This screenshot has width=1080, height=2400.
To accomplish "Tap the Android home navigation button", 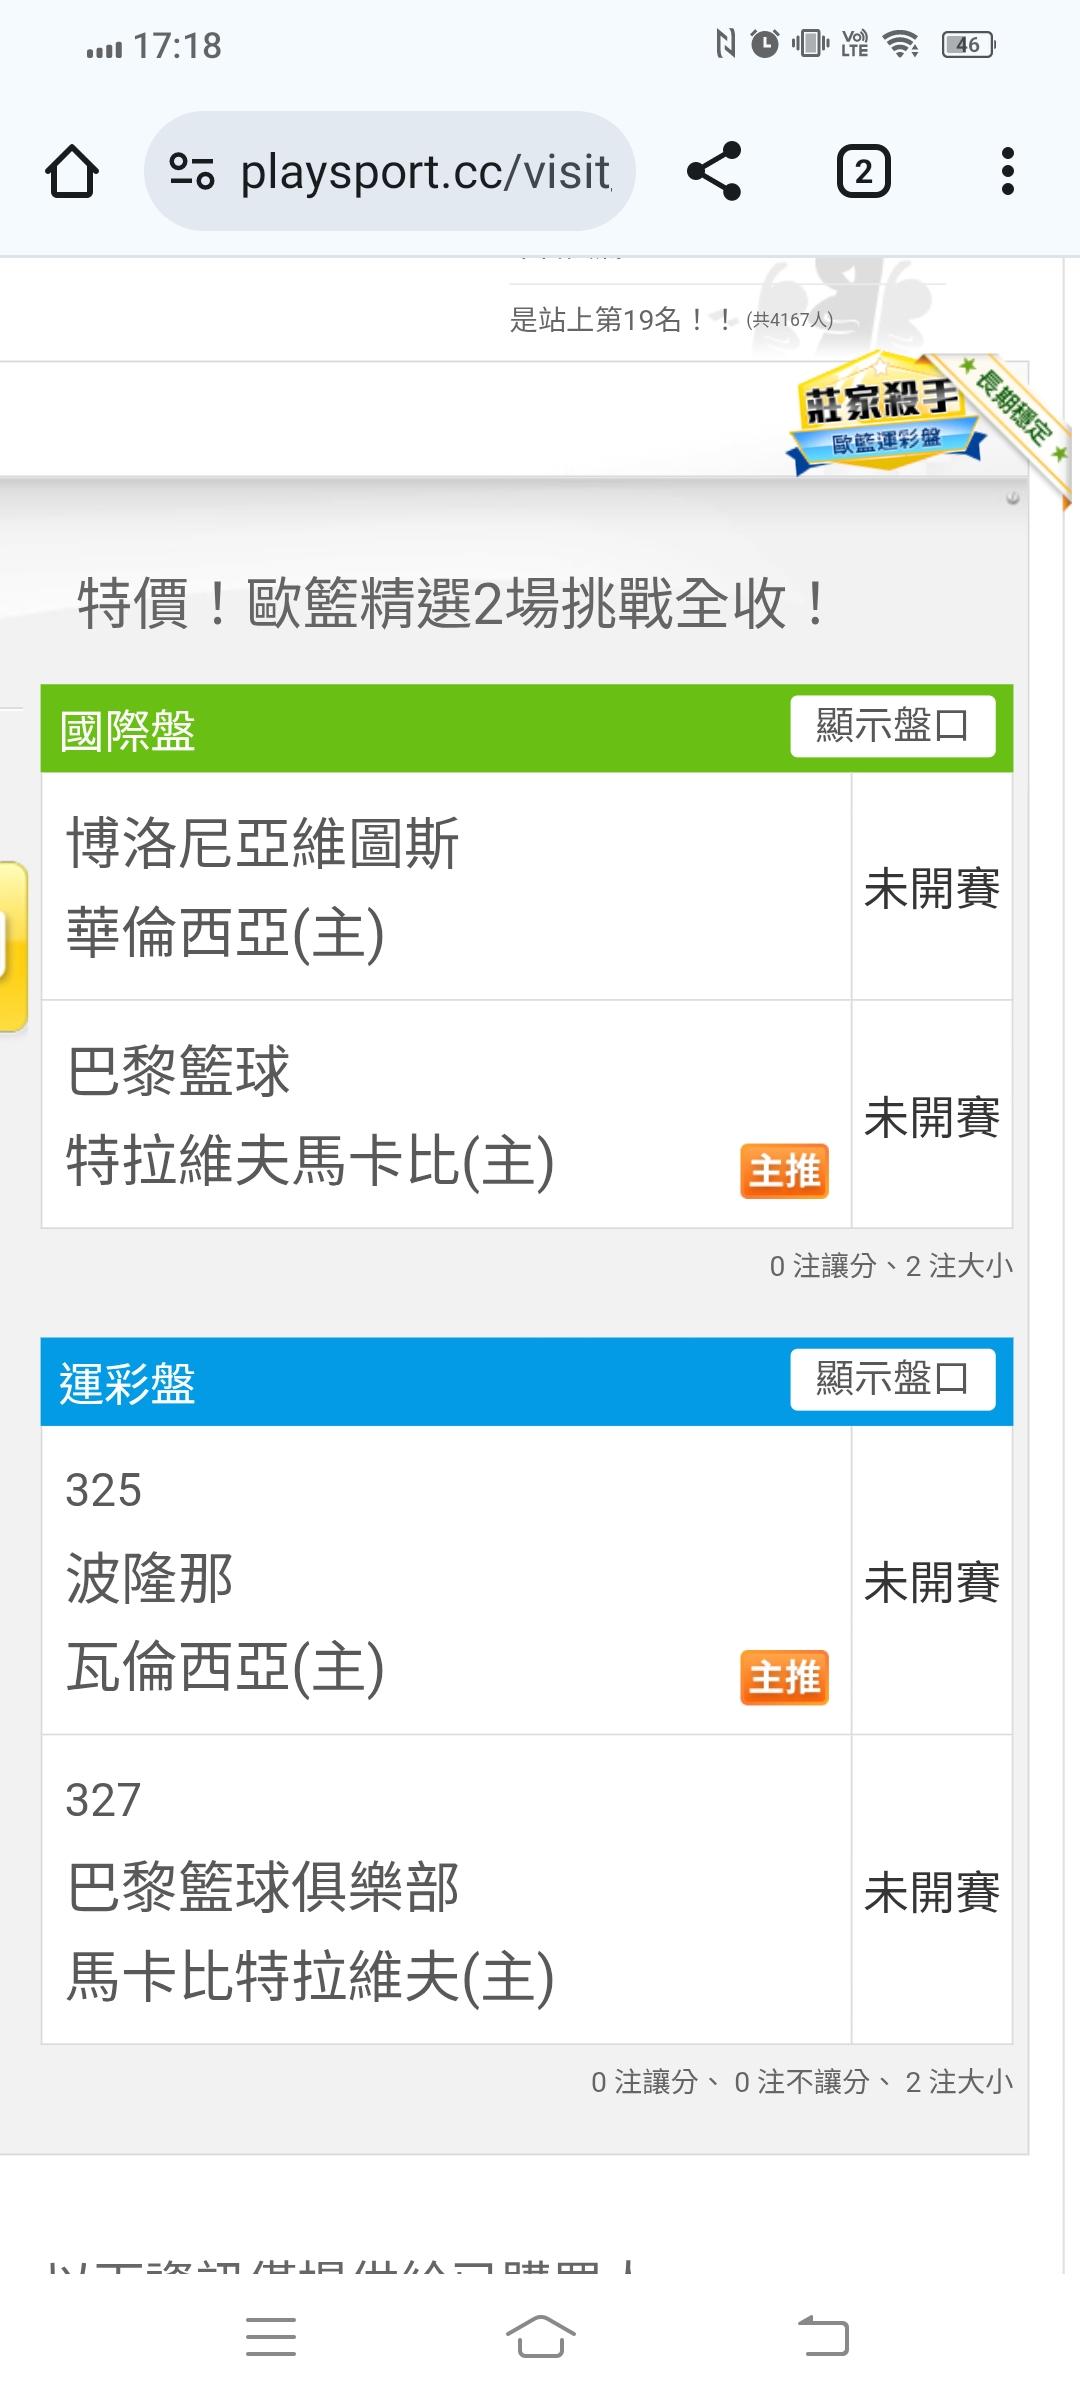I will tap(540, 2337).
